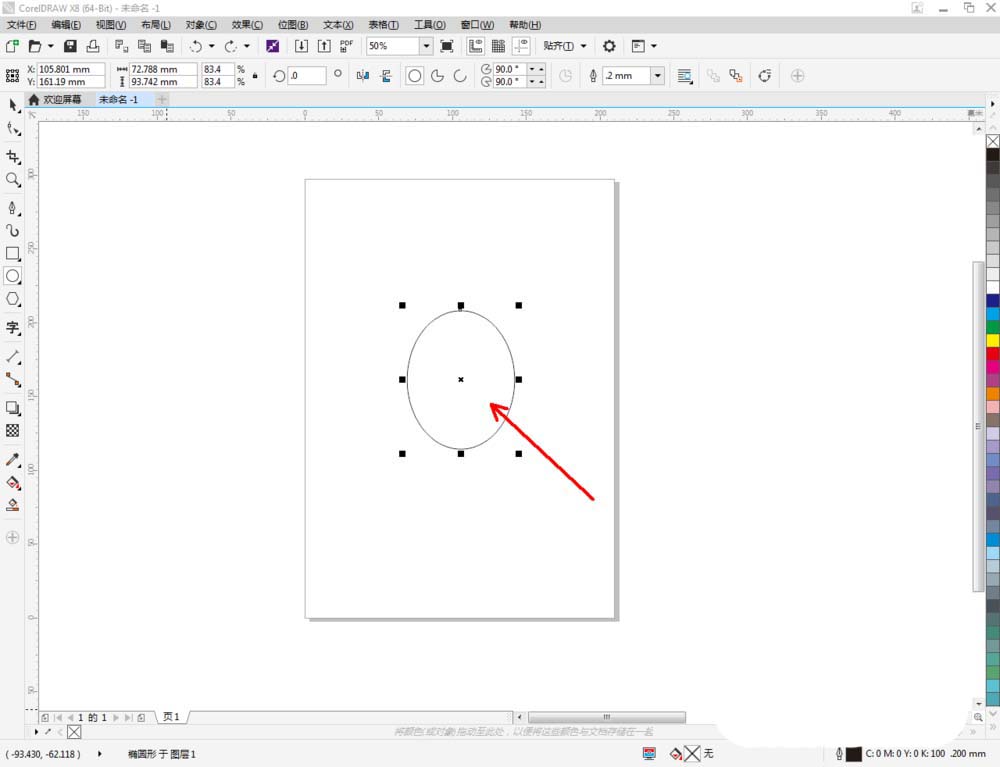The height and width of the screenshot is (767, 1000).
Task: Select the Color Eyedropper tool
Action: coord(13,459)
